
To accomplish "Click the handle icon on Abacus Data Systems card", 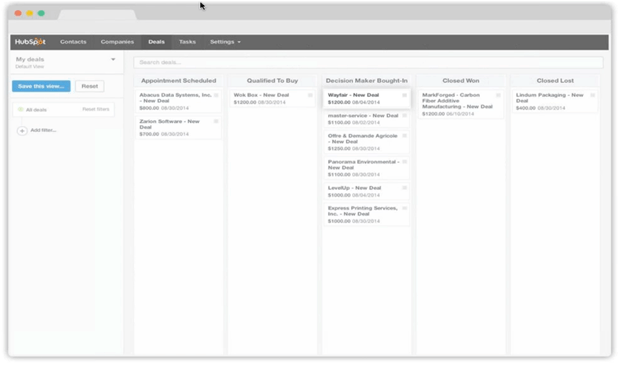I will tap(216, 95).
